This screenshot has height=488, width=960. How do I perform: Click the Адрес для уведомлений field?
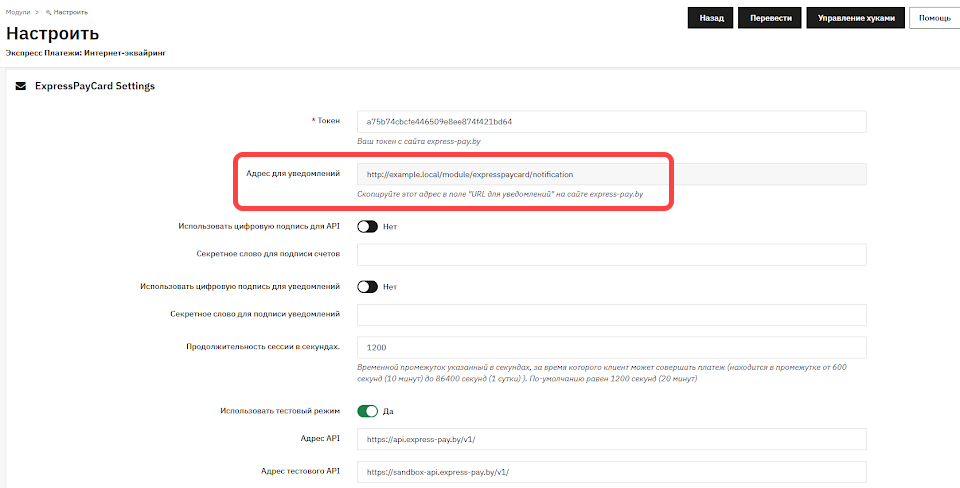click(x=612, y=175)
